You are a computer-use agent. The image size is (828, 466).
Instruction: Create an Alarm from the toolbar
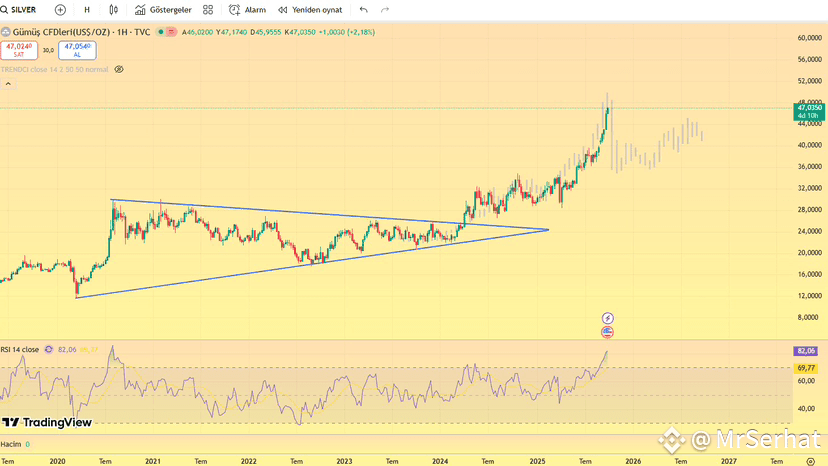[x=247, y=10]
